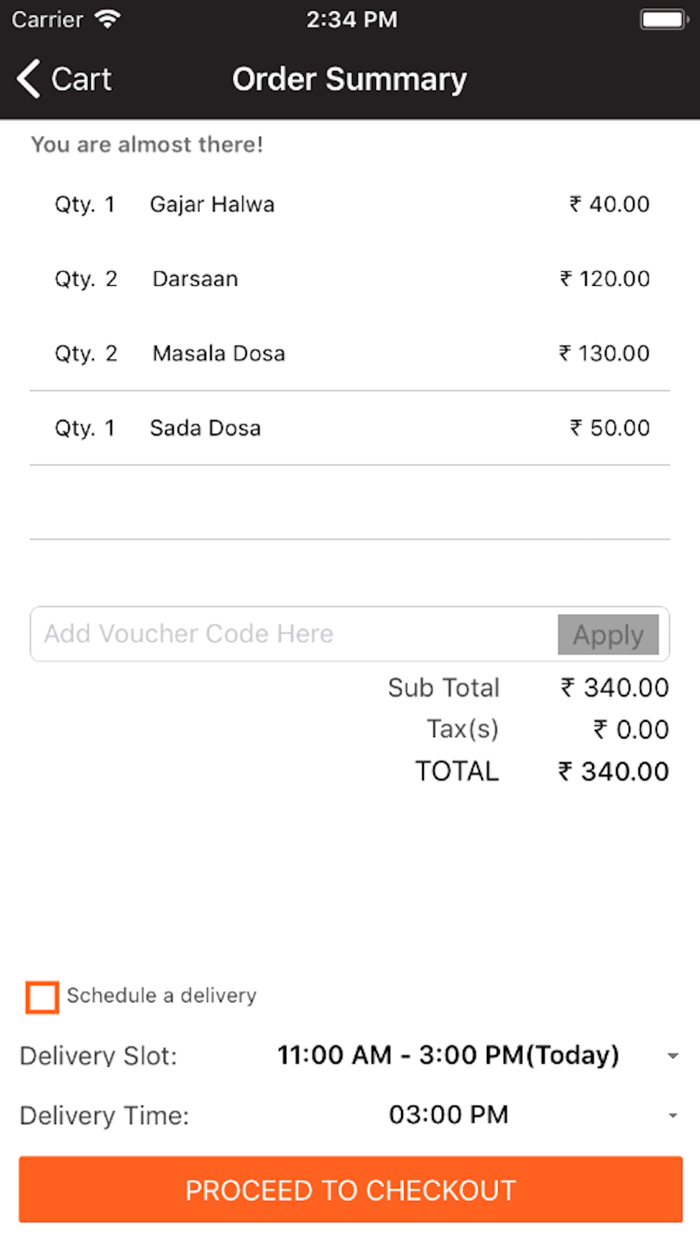Tap the status bar clock
700x1244 pixels.
(x=351, y=19)
